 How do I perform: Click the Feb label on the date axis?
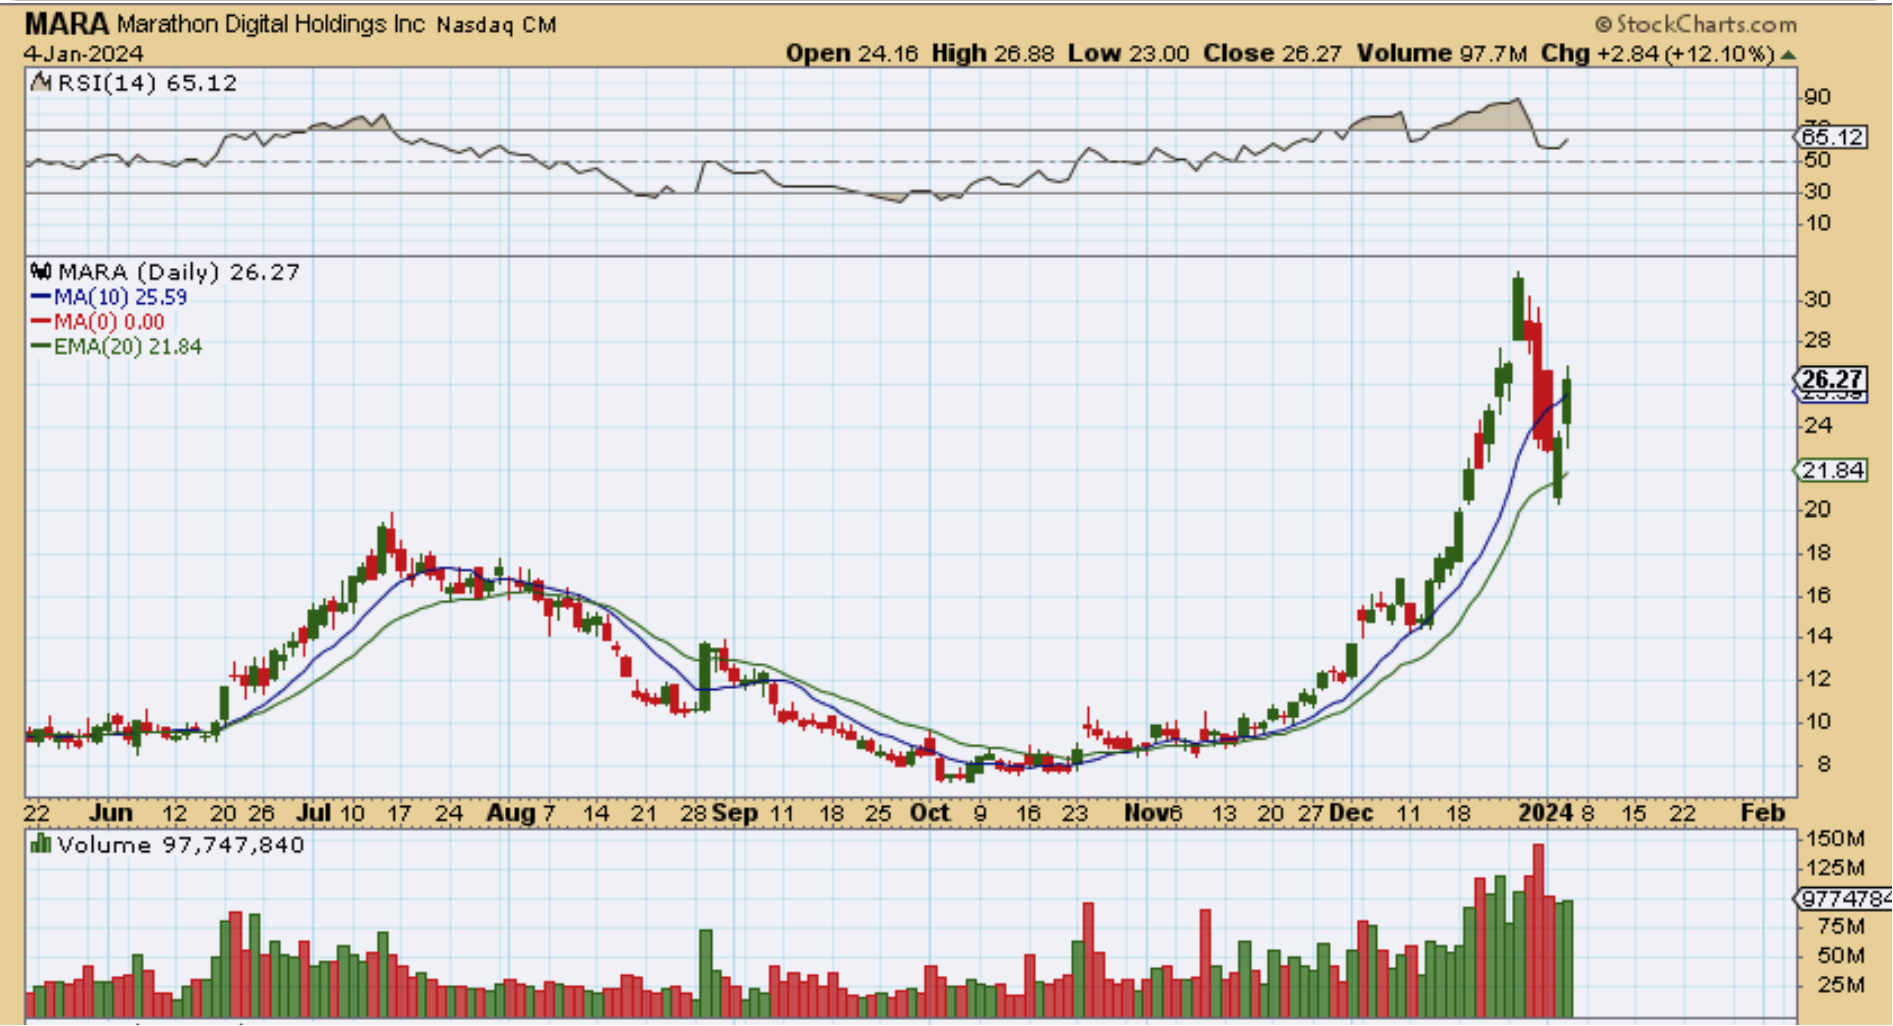[1763, 813]
